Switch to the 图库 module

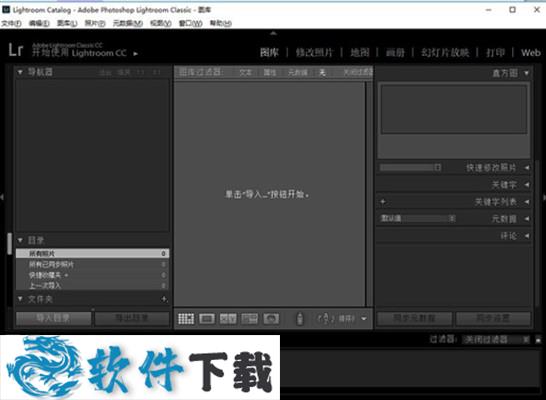pos(269,53)
